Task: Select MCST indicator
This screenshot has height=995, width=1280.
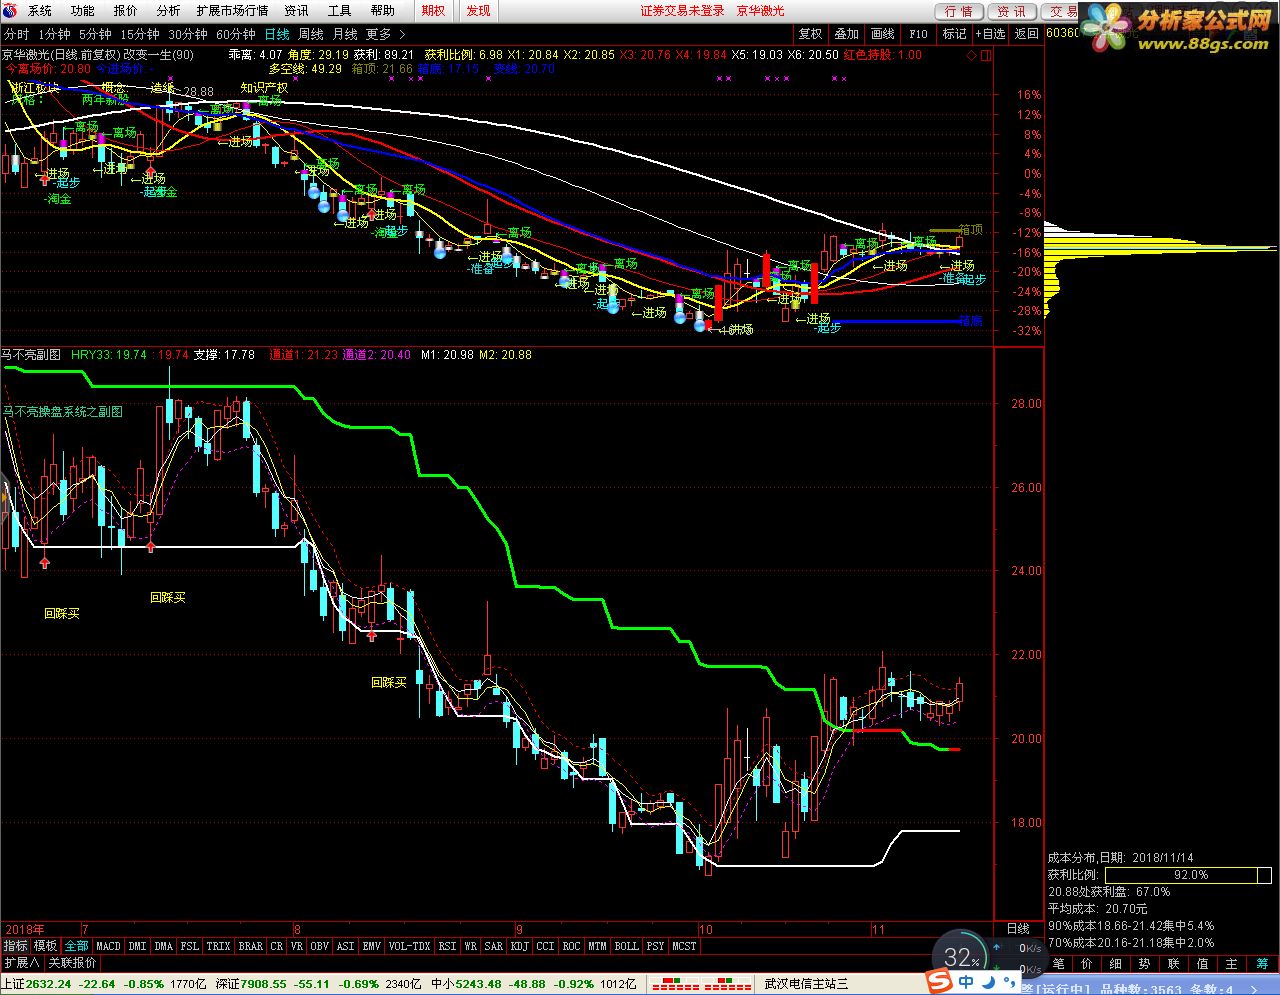Action: pyautogui.click(x=685, y=946)
